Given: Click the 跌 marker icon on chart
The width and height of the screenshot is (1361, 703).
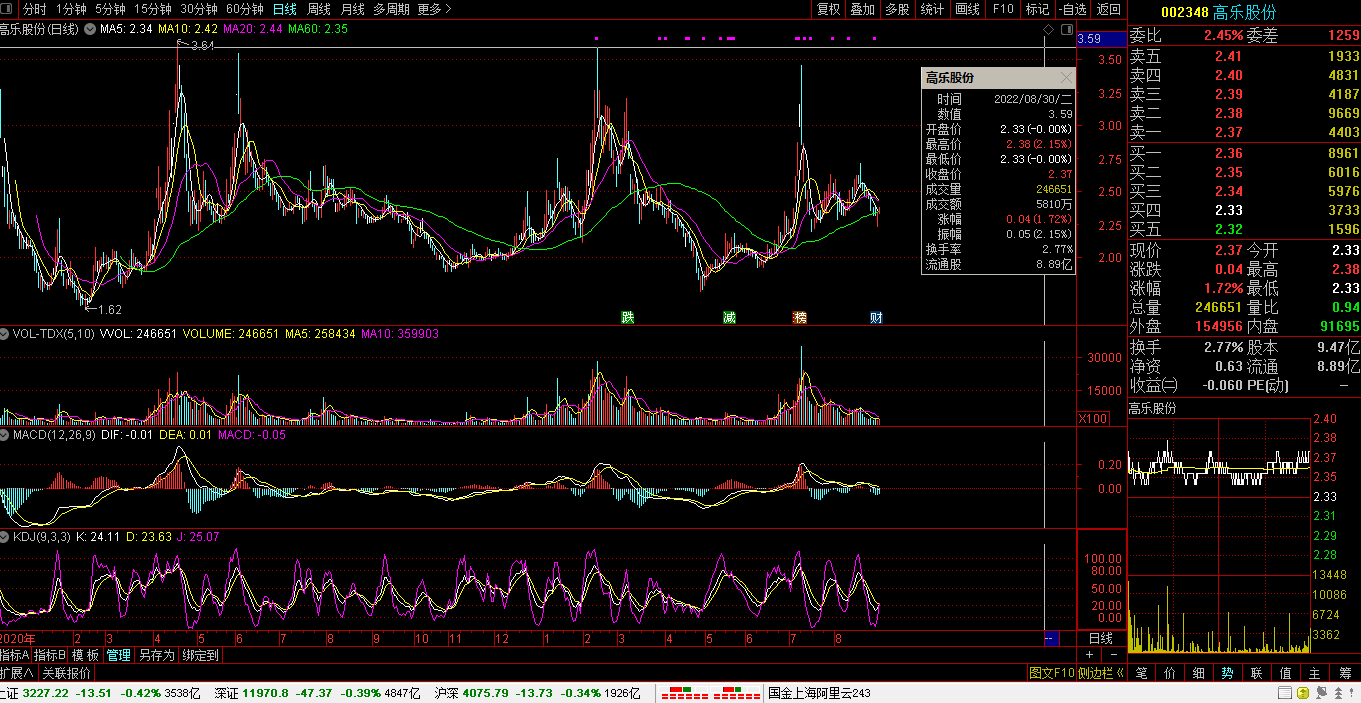Looking at the screenshot, I should [628, 318].
